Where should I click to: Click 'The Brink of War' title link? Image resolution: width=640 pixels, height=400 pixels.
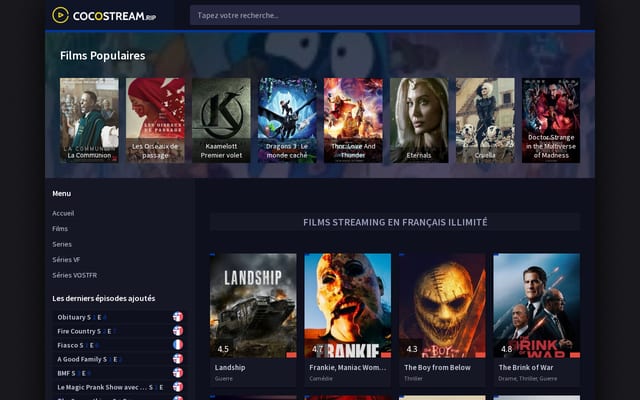[x=526, y=367]
